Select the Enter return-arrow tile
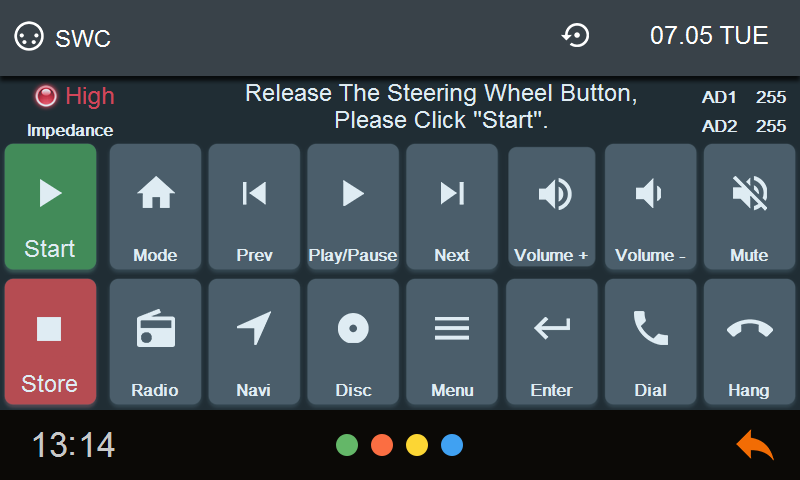This screenshot has width=800, height=480. point(552,341)
